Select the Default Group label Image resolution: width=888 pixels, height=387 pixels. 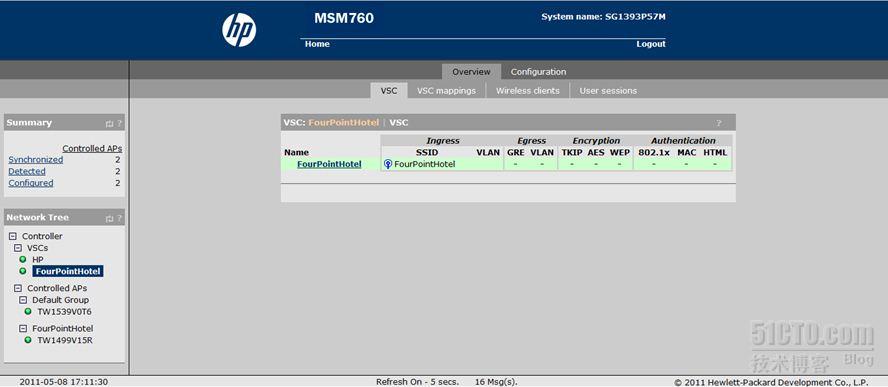[x=61, y=300]
